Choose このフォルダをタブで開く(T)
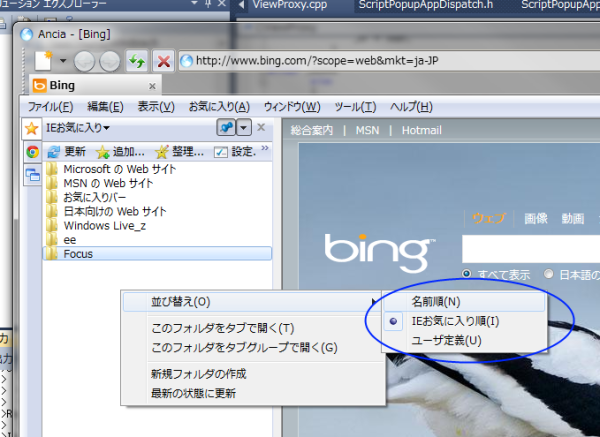This screenshot has width=600, height=437. (x=223, y=328)
